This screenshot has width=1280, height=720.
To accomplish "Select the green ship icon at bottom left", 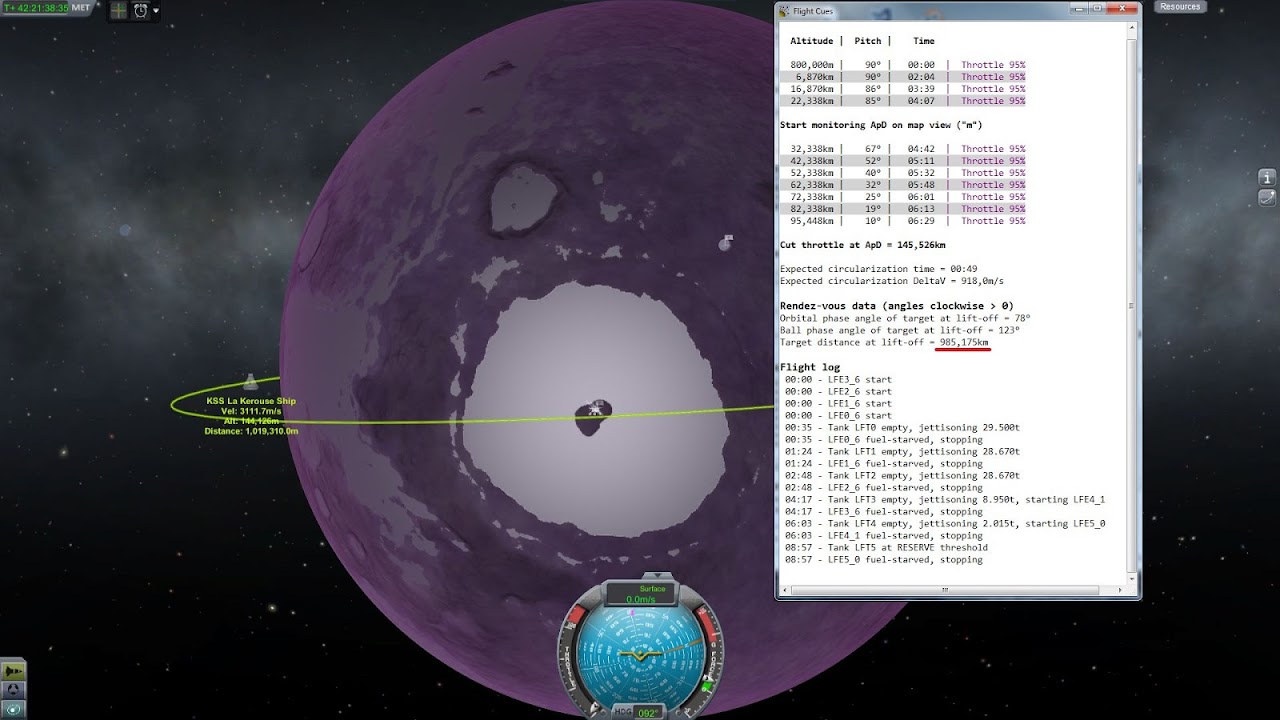I will click(x=13, y=671).
